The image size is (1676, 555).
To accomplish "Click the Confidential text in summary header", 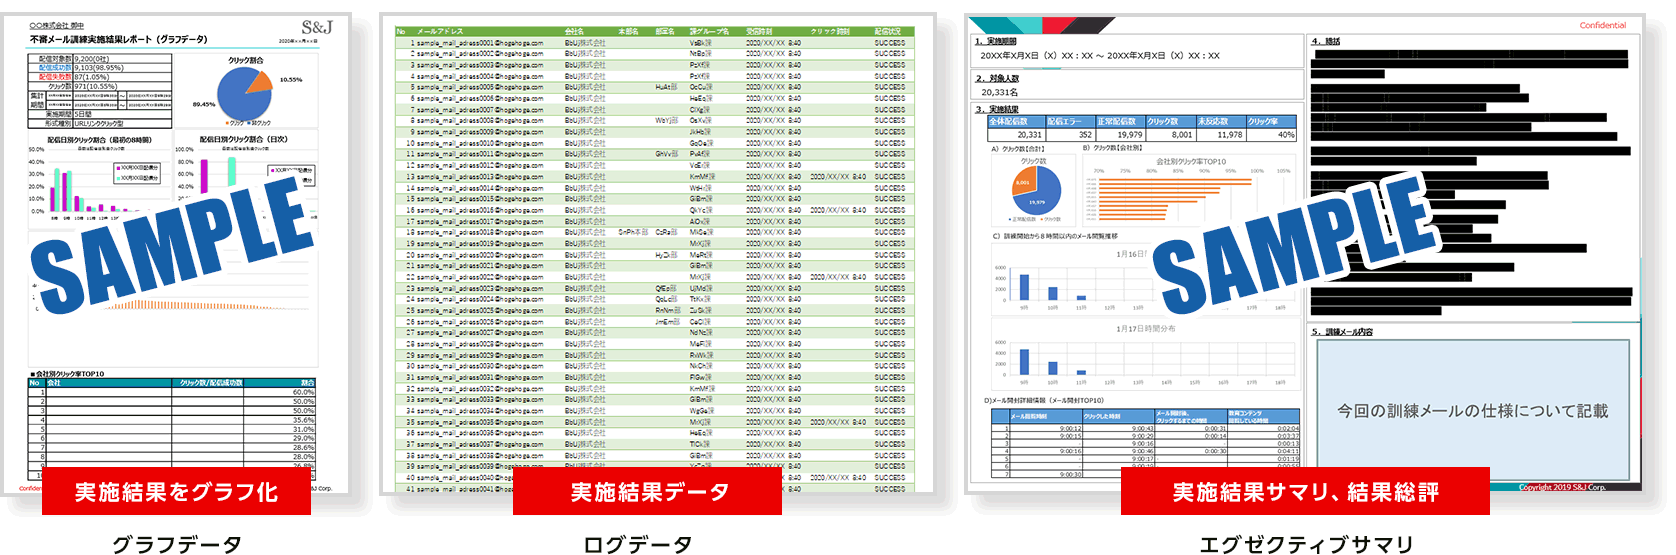I will pos(1602,25).
